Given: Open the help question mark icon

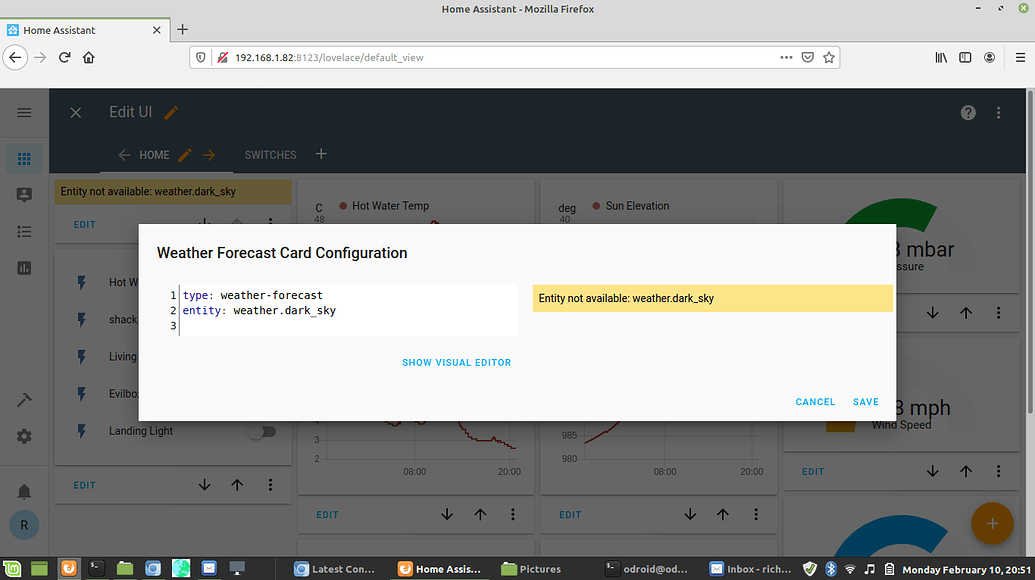Looking at the screenshot, I should 968,113.
